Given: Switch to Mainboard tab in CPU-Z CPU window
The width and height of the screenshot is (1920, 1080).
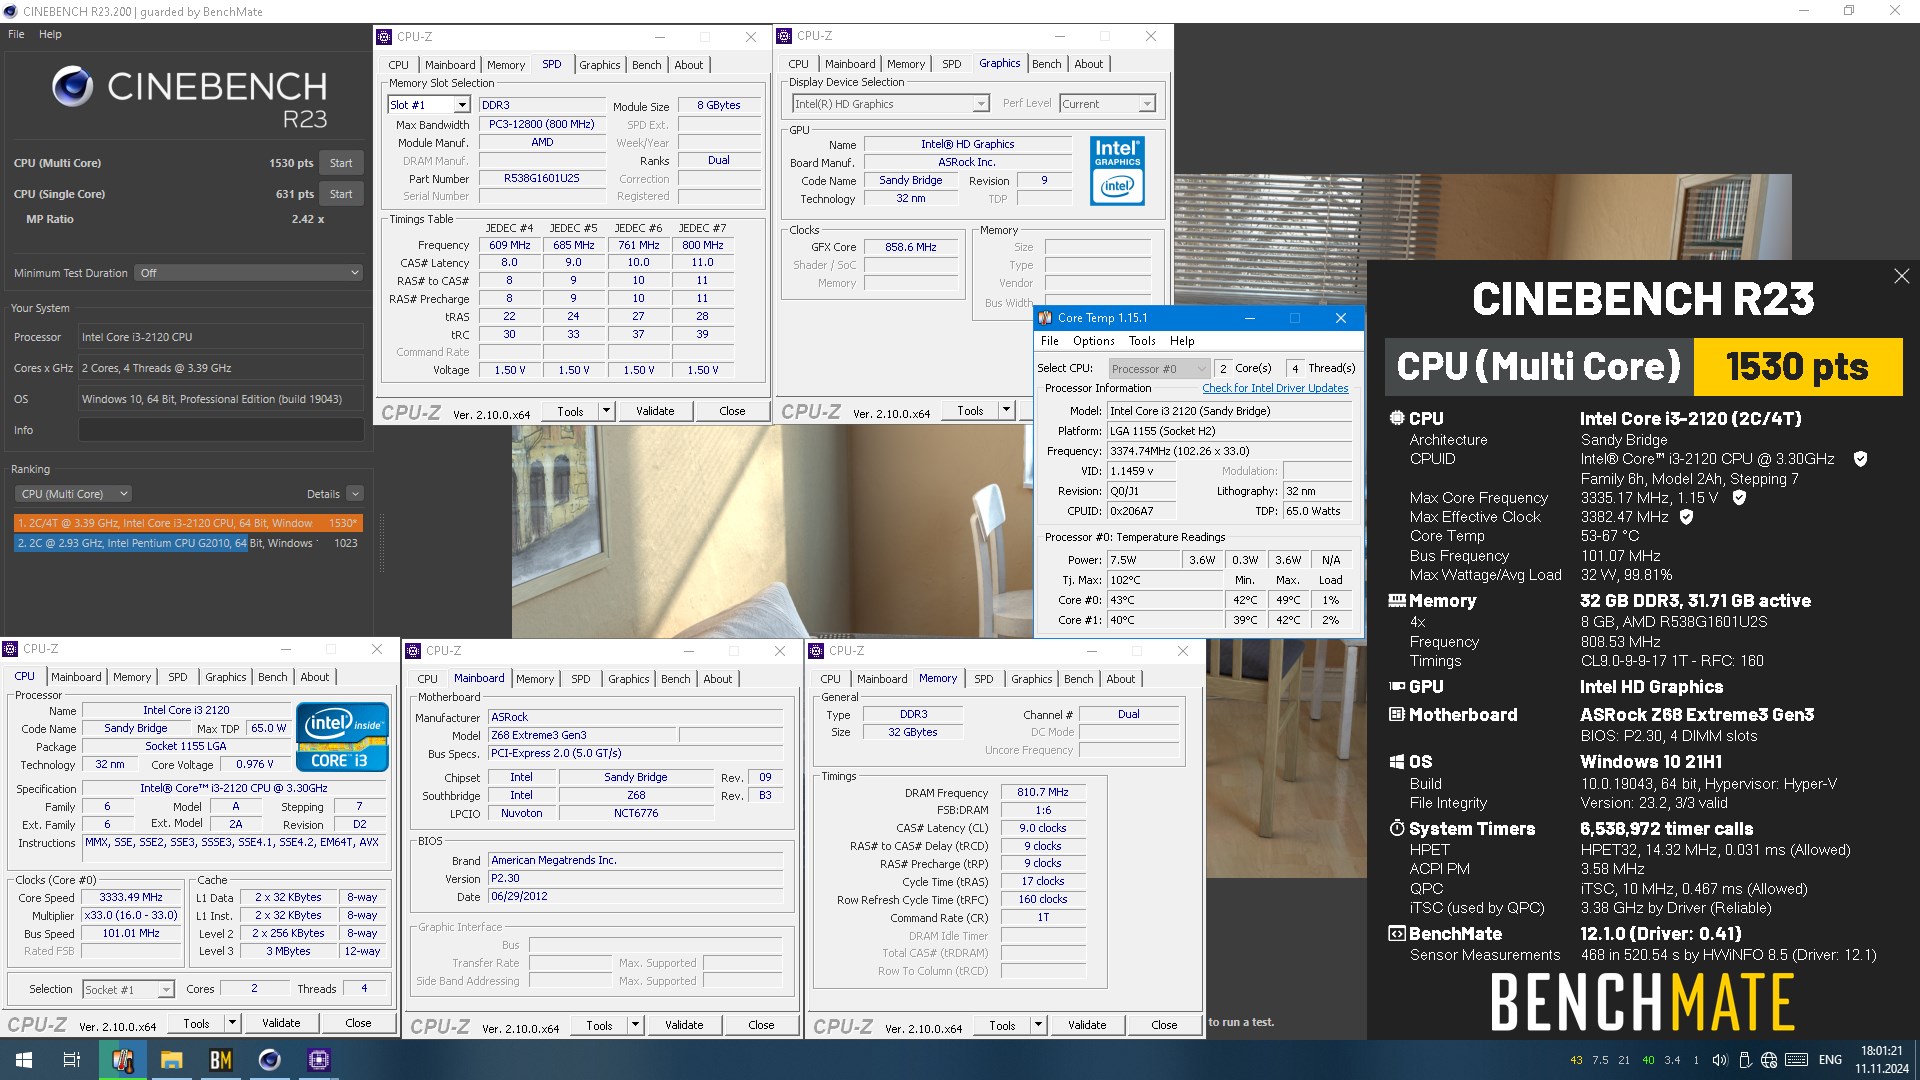Looking at the screenshot, I should (76, 677).
